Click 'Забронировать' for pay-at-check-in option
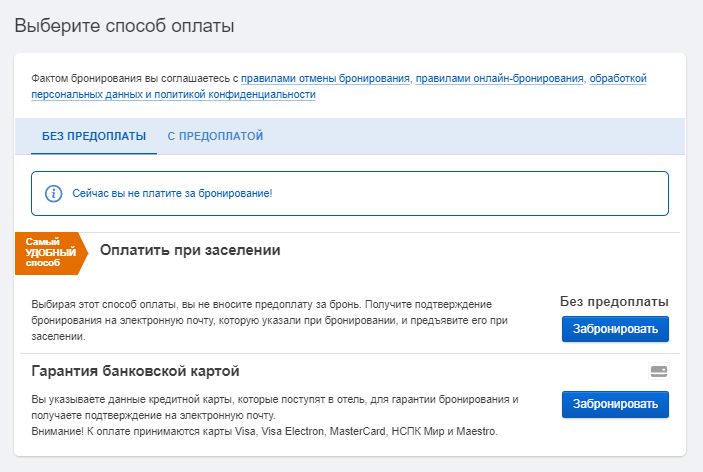 click(x=615, y=329)
